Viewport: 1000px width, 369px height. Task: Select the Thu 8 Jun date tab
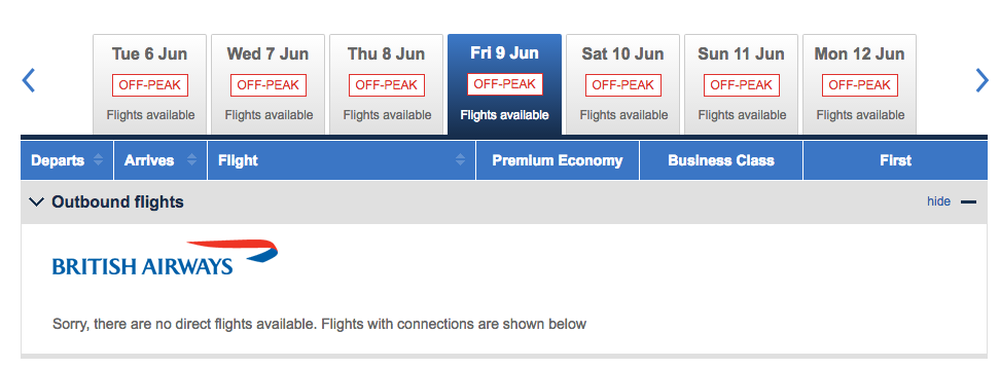click(x=386, y=84)
